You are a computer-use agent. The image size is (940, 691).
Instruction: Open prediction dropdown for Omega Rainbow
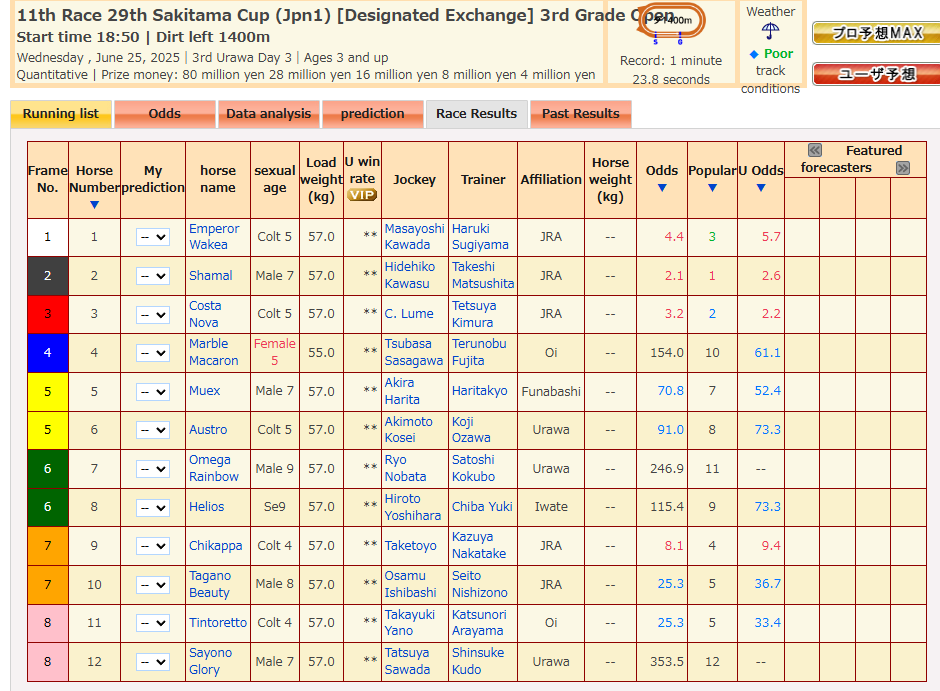click(x=153, y=469)
